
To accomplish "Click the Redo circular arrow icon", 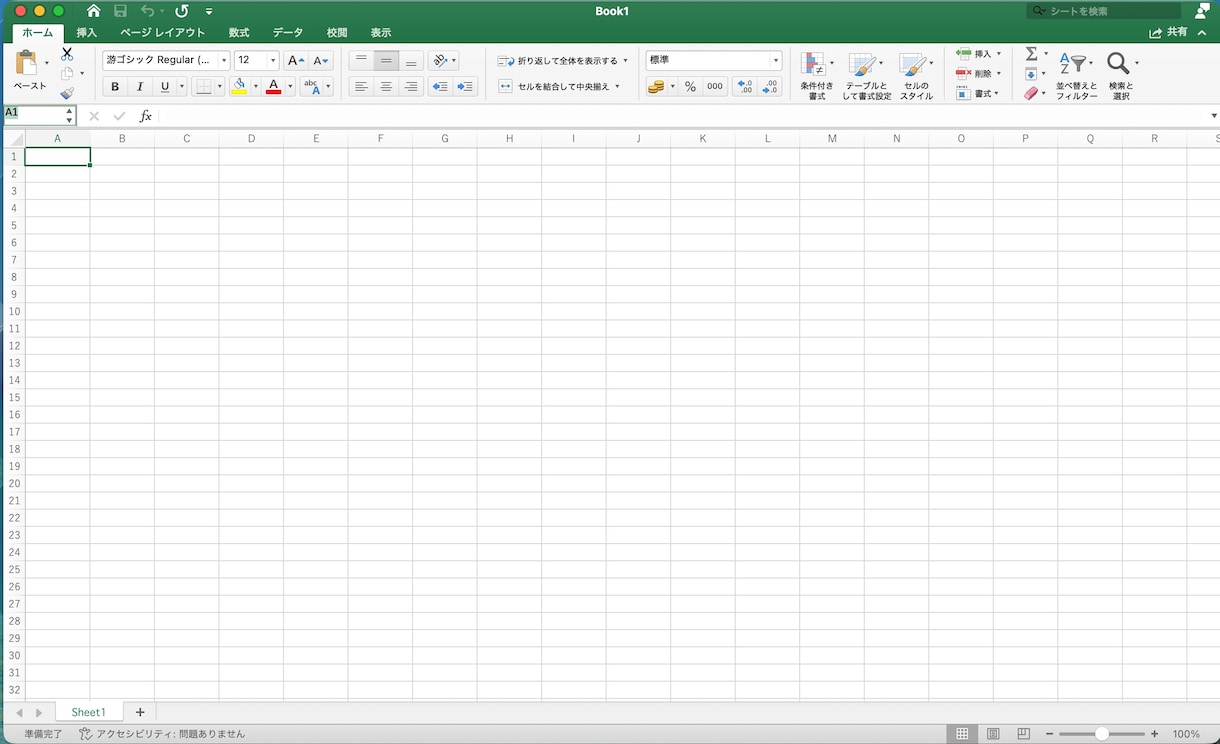I will tap(182, 11).
